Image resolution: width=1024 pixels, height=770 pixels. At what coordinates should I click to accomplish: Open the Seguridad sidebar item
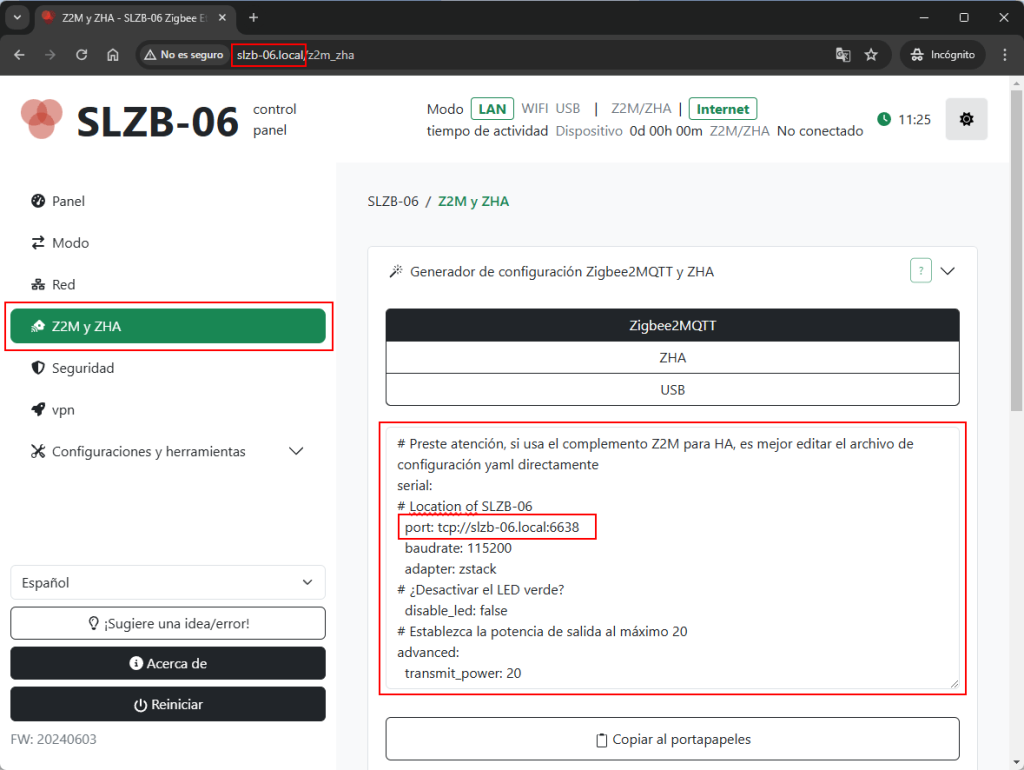[x=82, y=368]
